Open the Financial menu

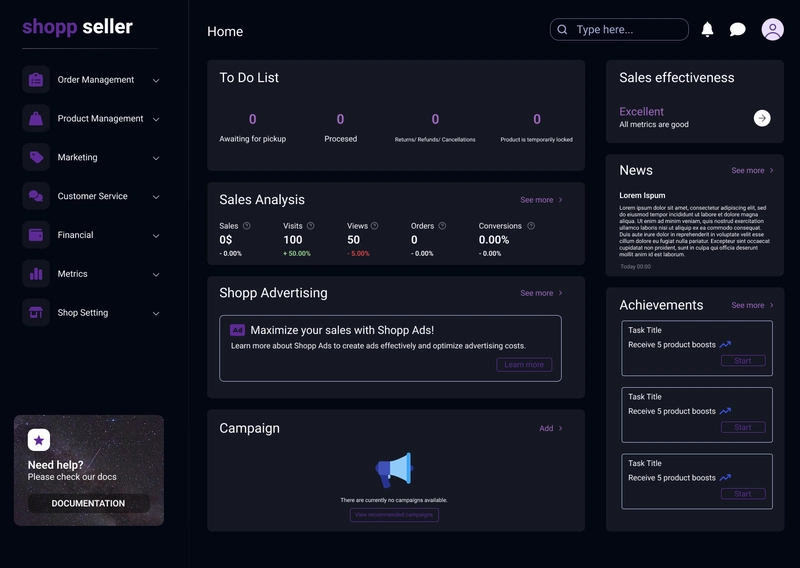click(91, 235)
